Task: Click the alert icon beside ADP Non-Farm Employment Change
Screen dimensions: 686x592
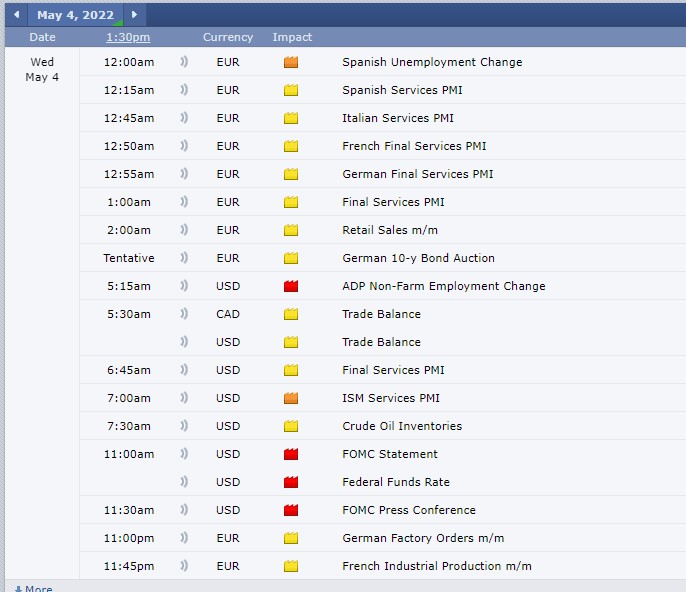Action: [x=184, y=286]
